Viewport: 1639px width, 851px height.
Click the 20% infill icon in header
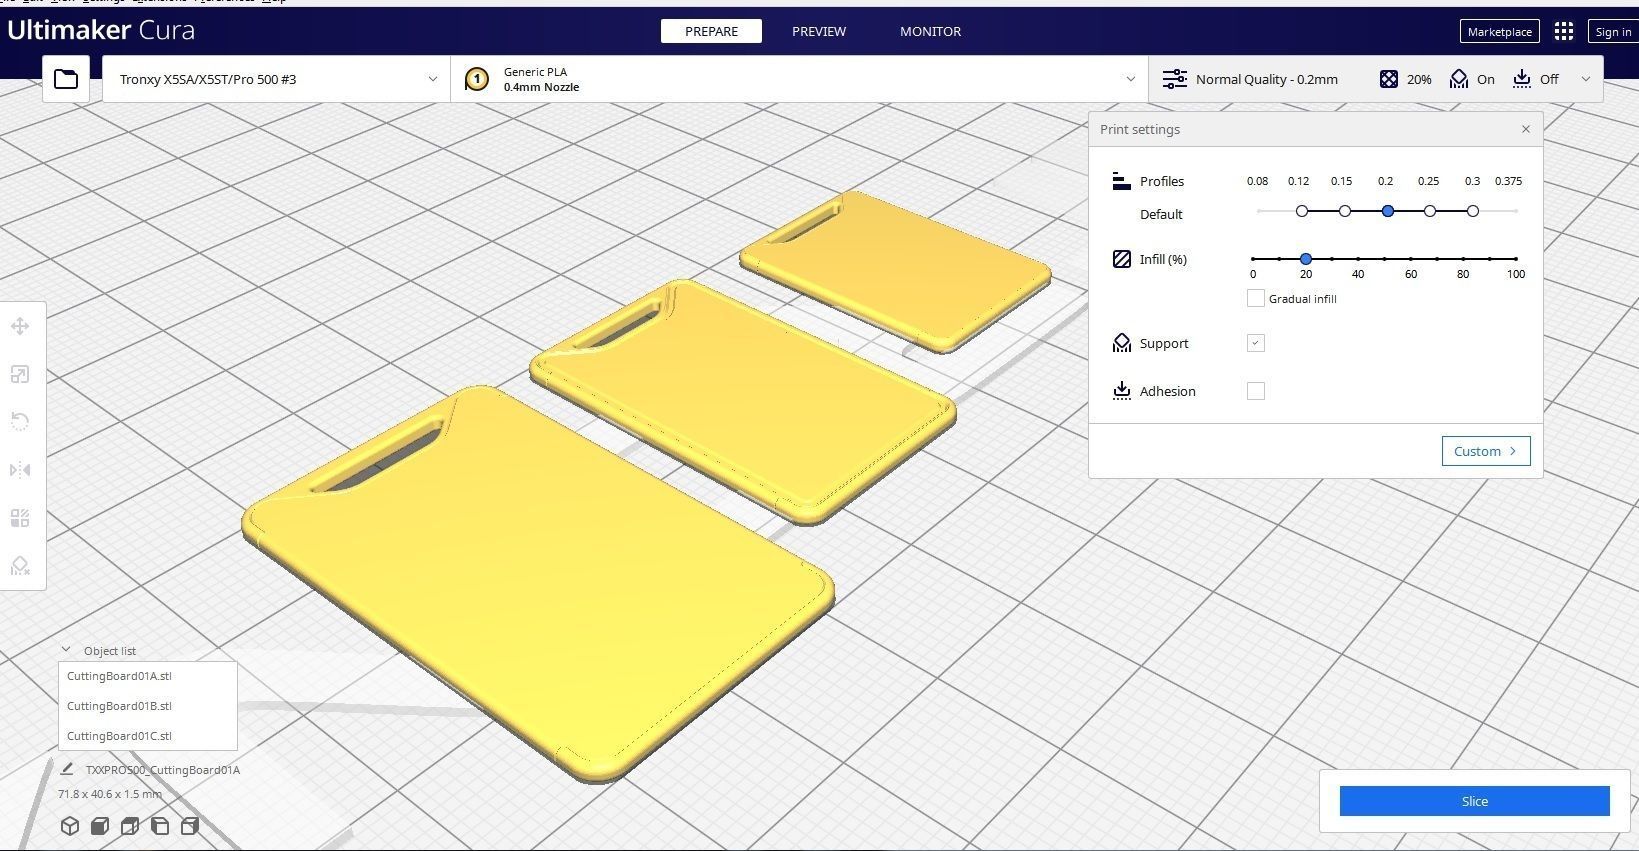pyautogui.click(x=1389, y=79)
